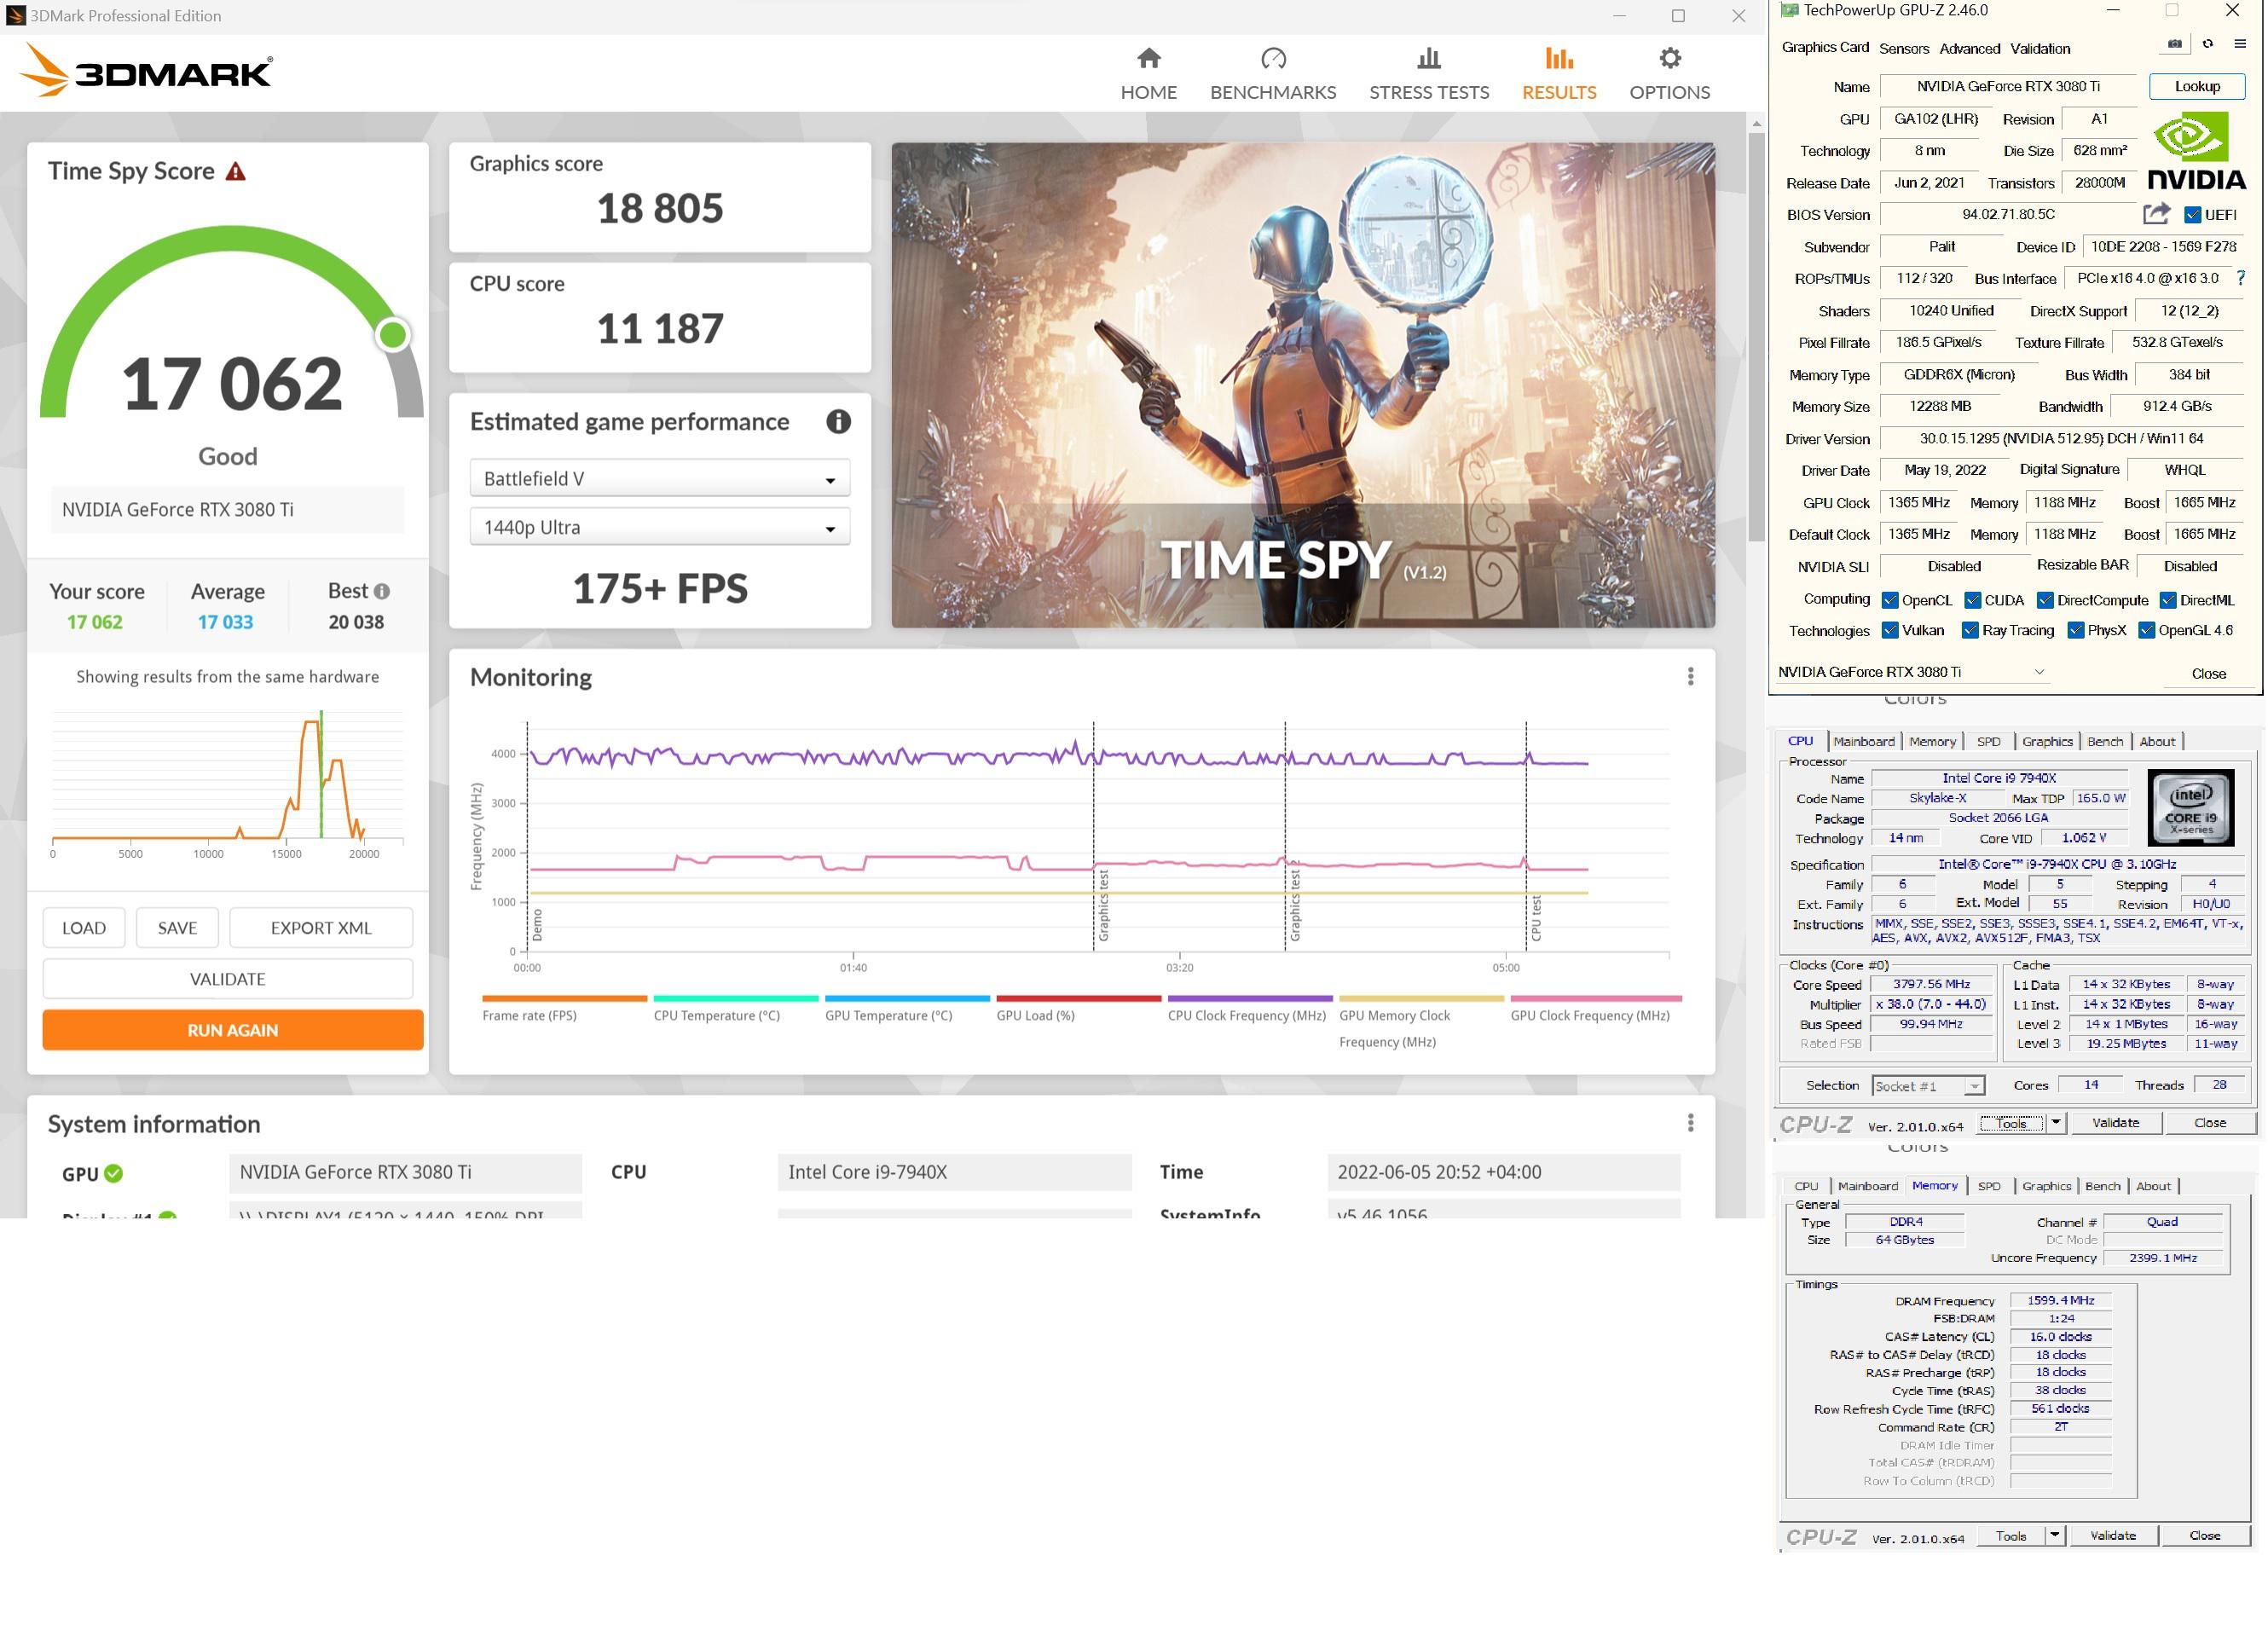Click the GPU-Z refresh icon
Image resolution: width=2268 pixels, height=1637 pixels.
point(2207,44)
